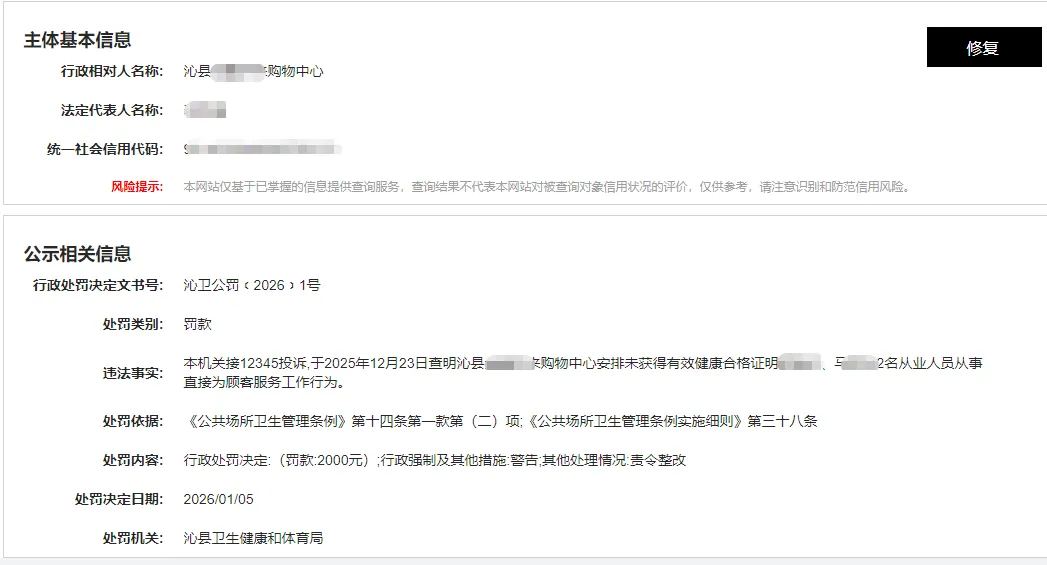
Task: Click the 行政处罚决定文书号 label
Action: click(97, 285)
